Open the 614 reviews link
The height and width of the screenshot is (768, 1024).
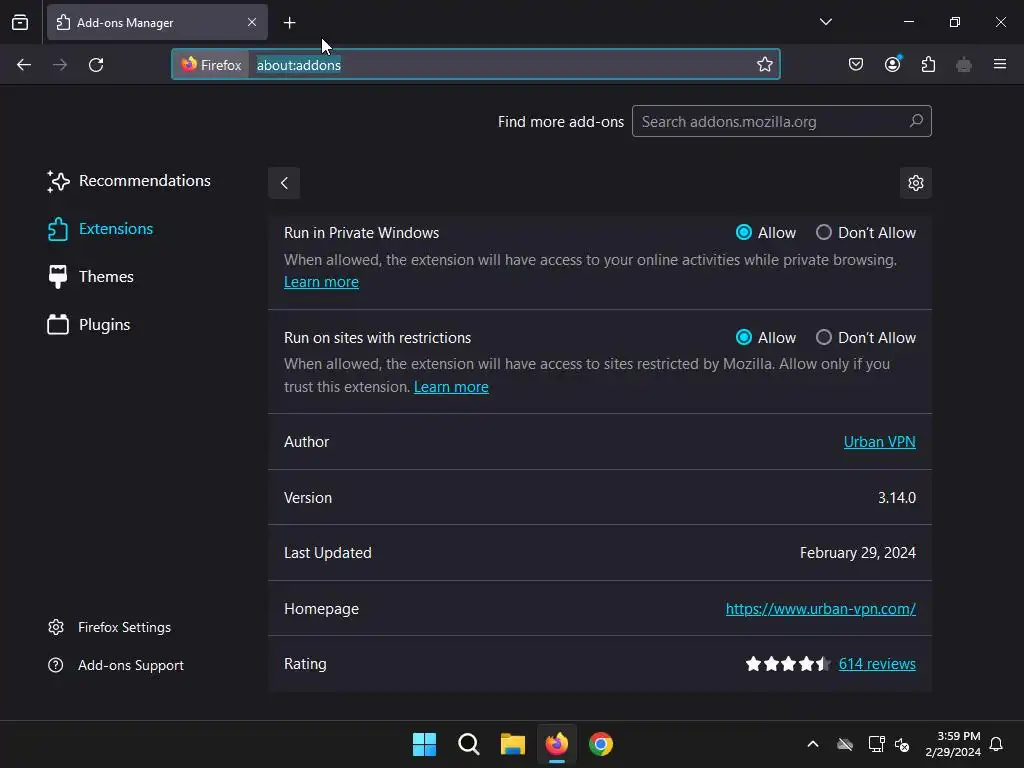coord(876,664)
